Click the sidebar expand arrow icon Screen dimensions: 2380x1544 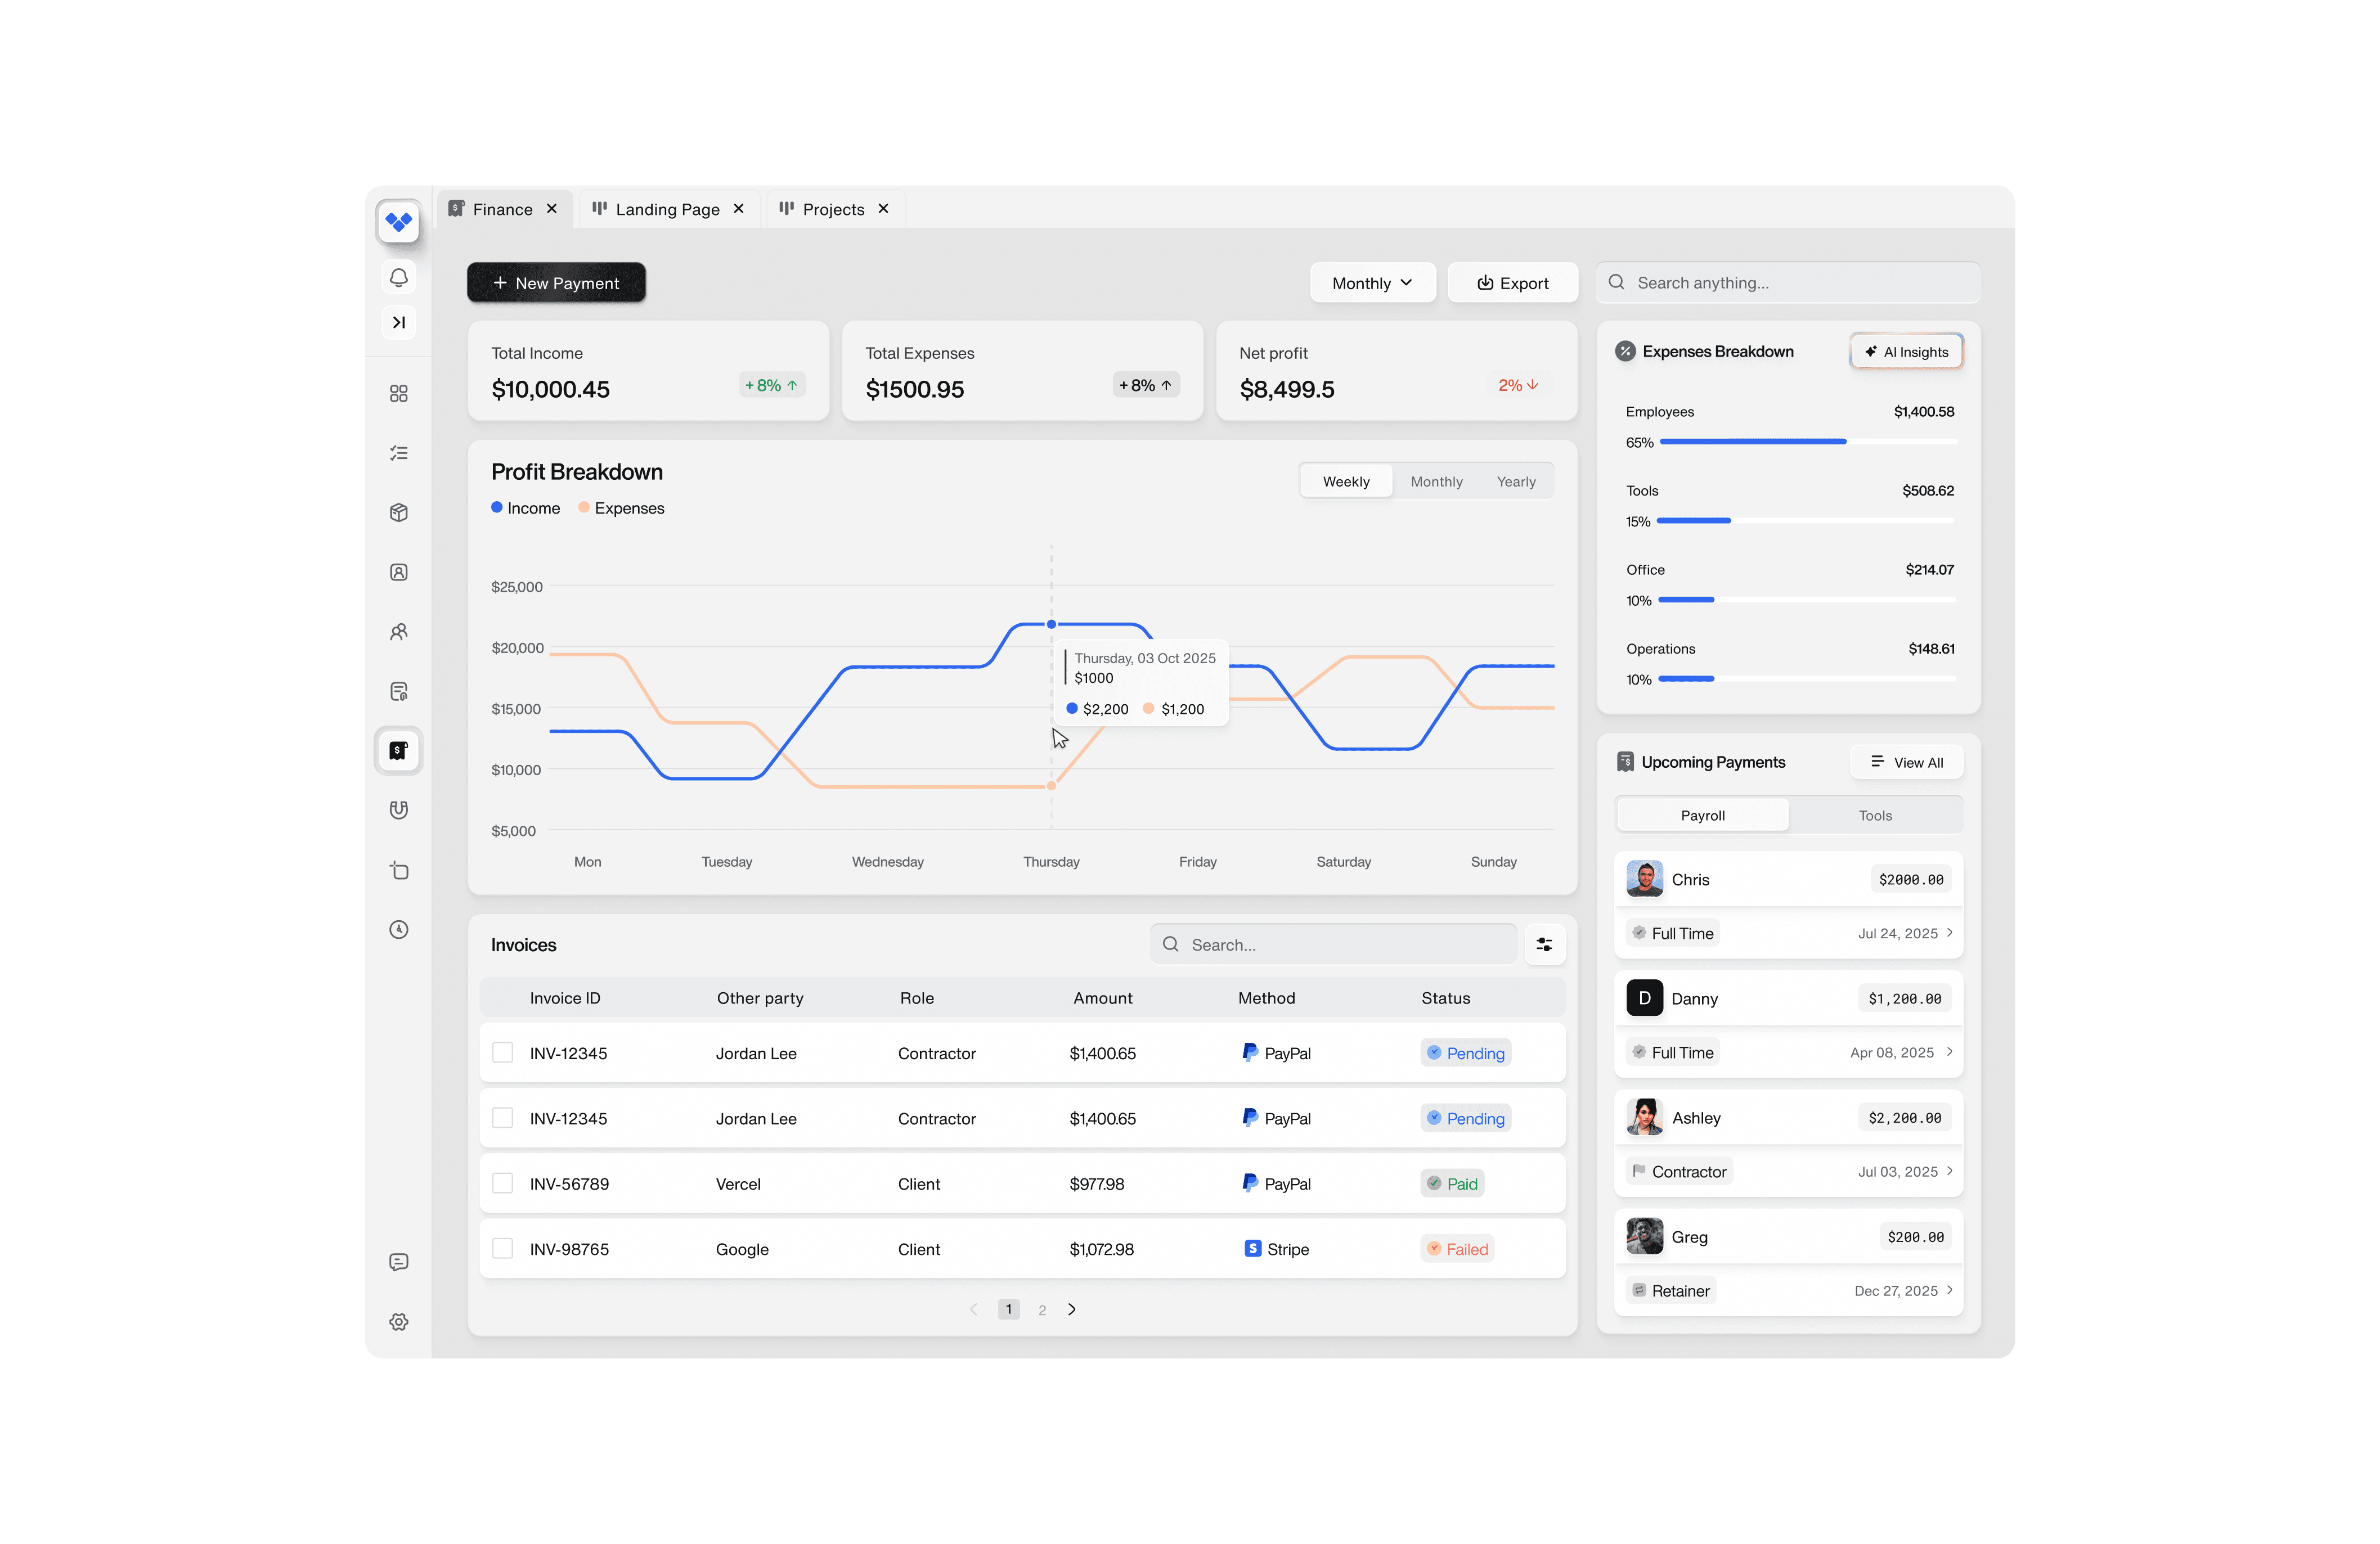click(398, 322)
